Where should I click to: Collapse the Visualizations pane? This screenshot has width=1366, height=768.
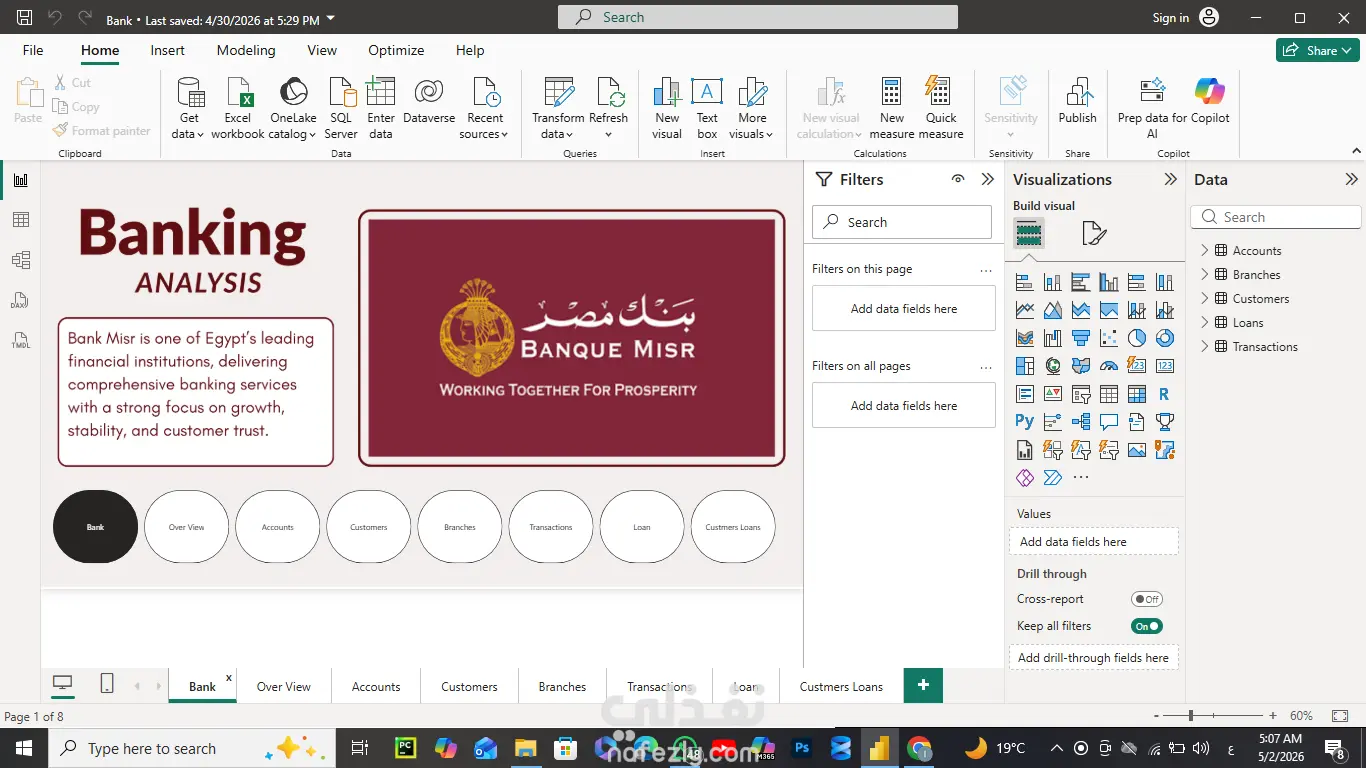[1171, 180]
